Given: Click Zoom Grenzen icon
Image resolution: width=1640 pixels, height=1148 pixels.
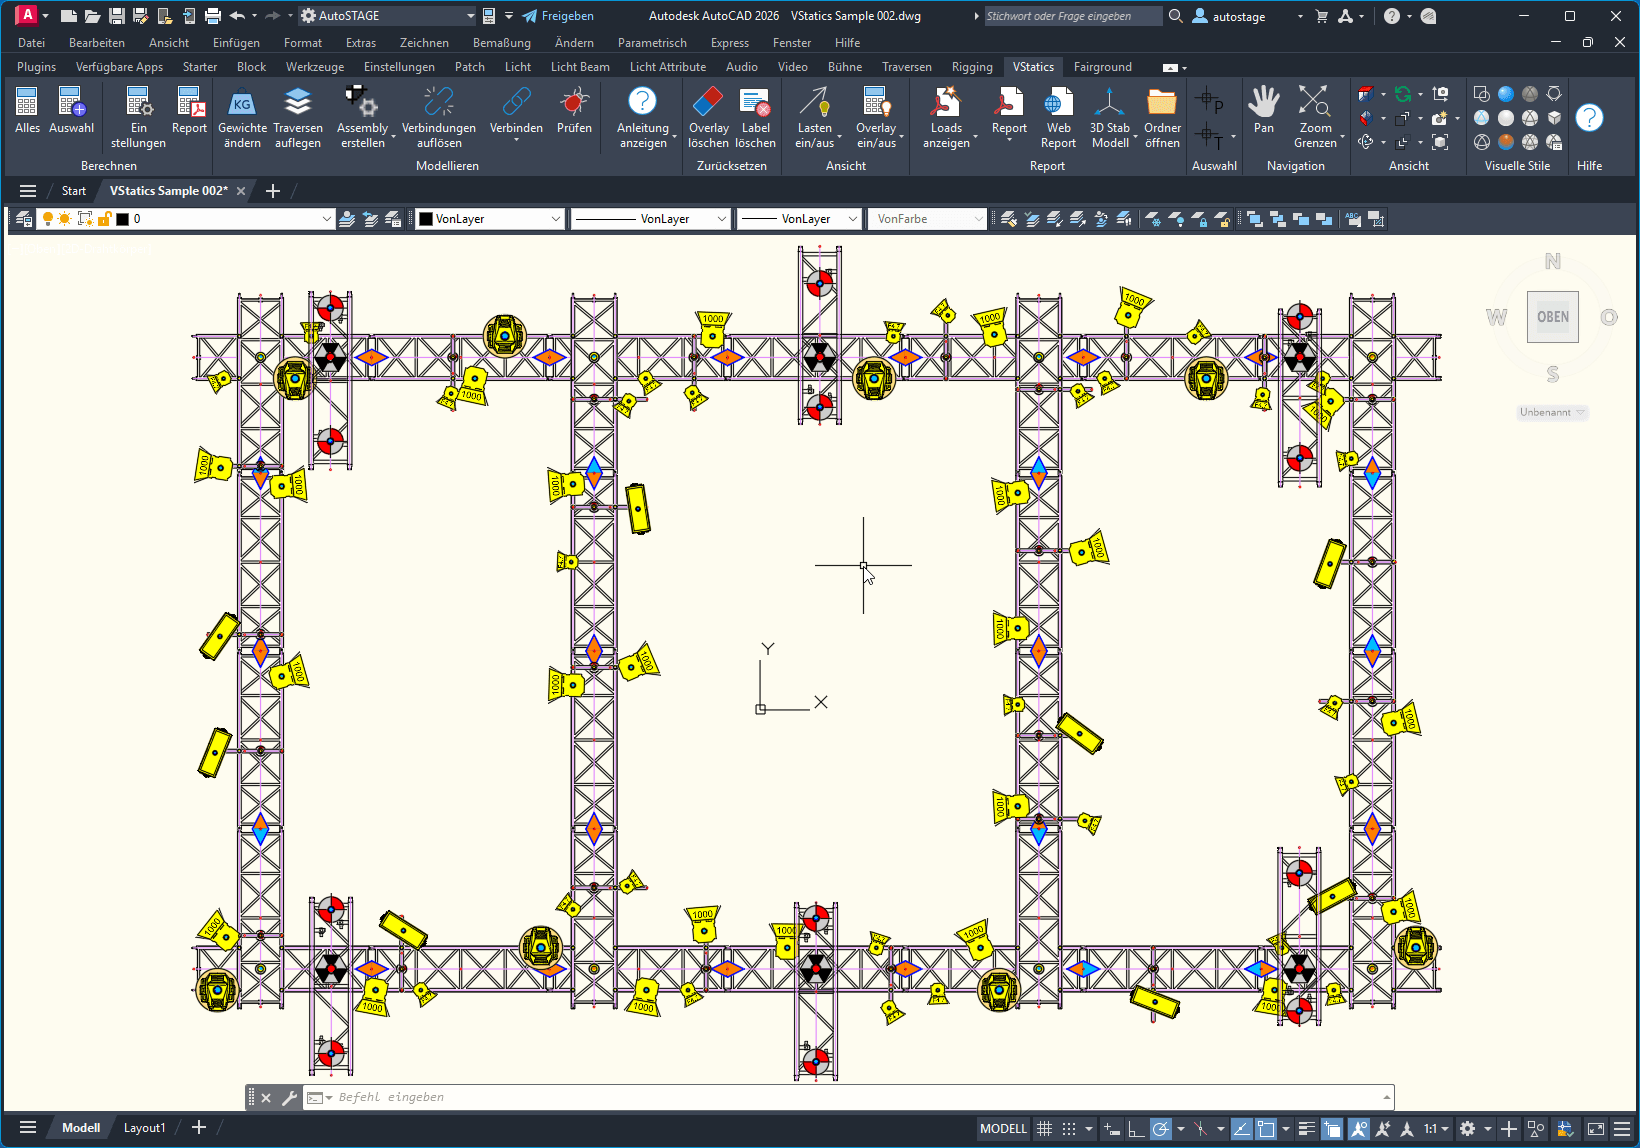Looking at the screenshot, I should pos(1314,102).
